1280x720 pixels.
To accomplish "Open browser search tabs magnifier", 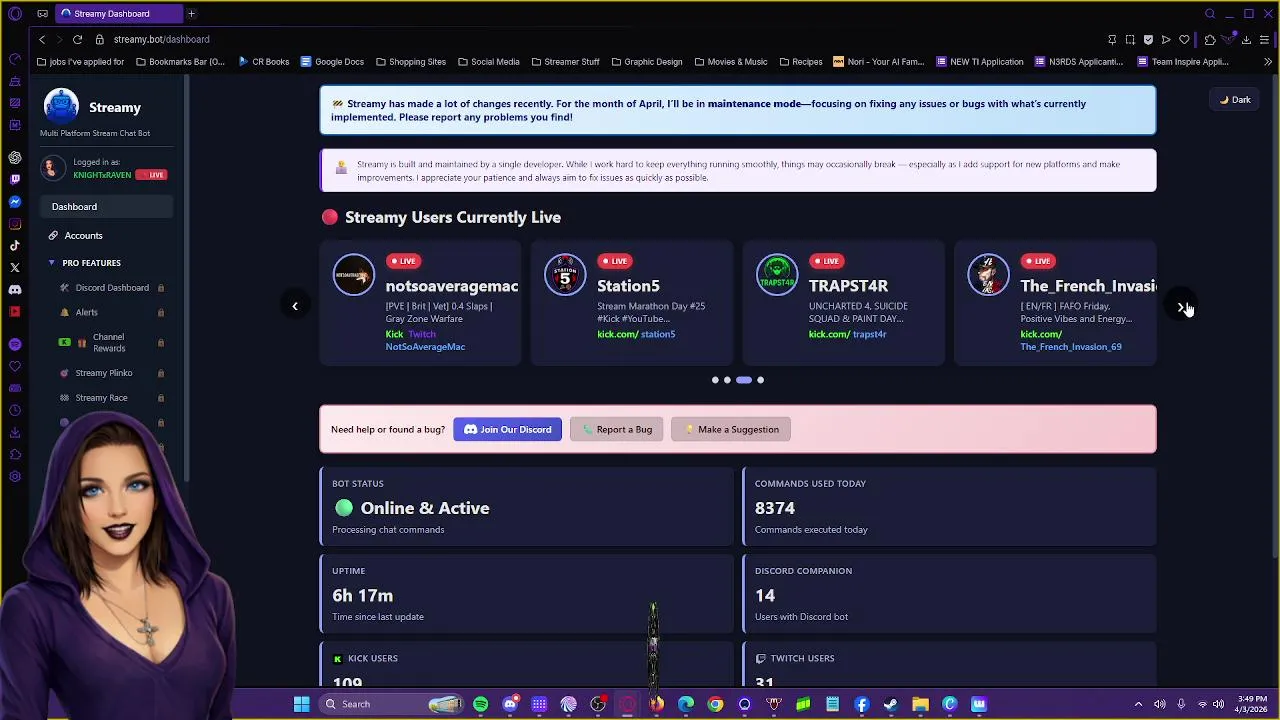I will [1210, 14].
